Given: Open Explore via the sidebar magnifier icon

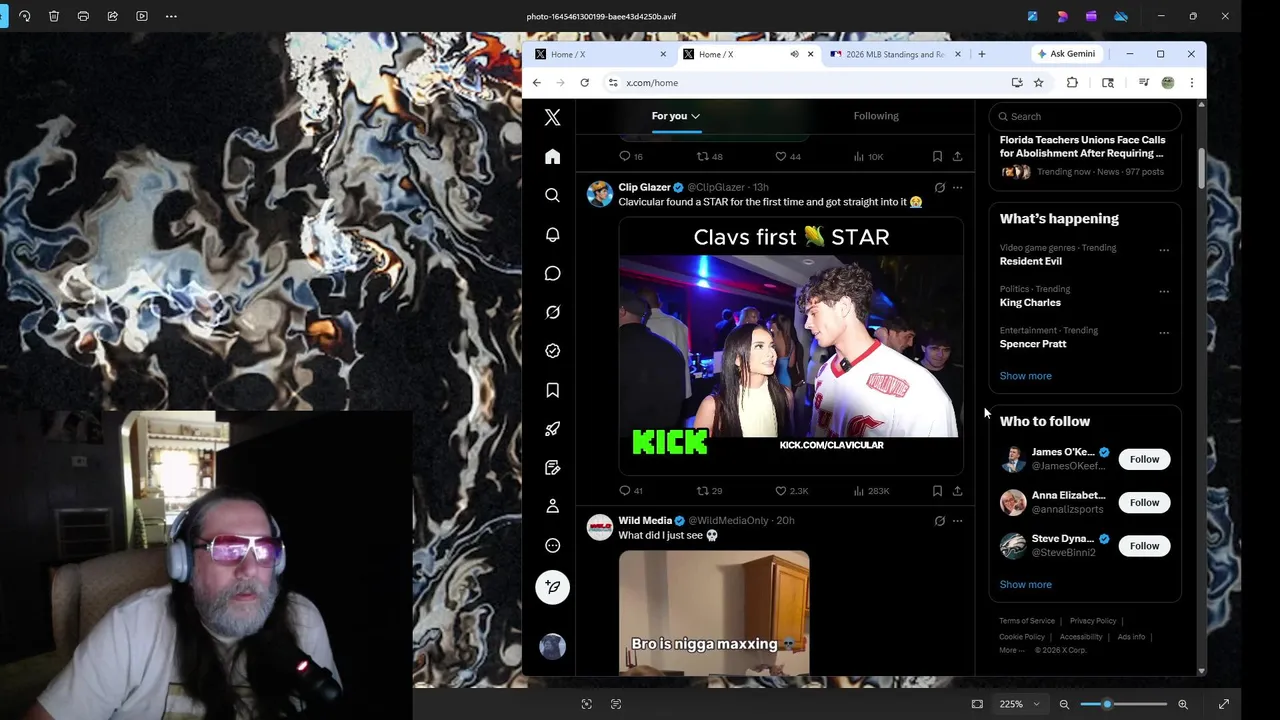Looking at the screenshot, I should [552, 195].
